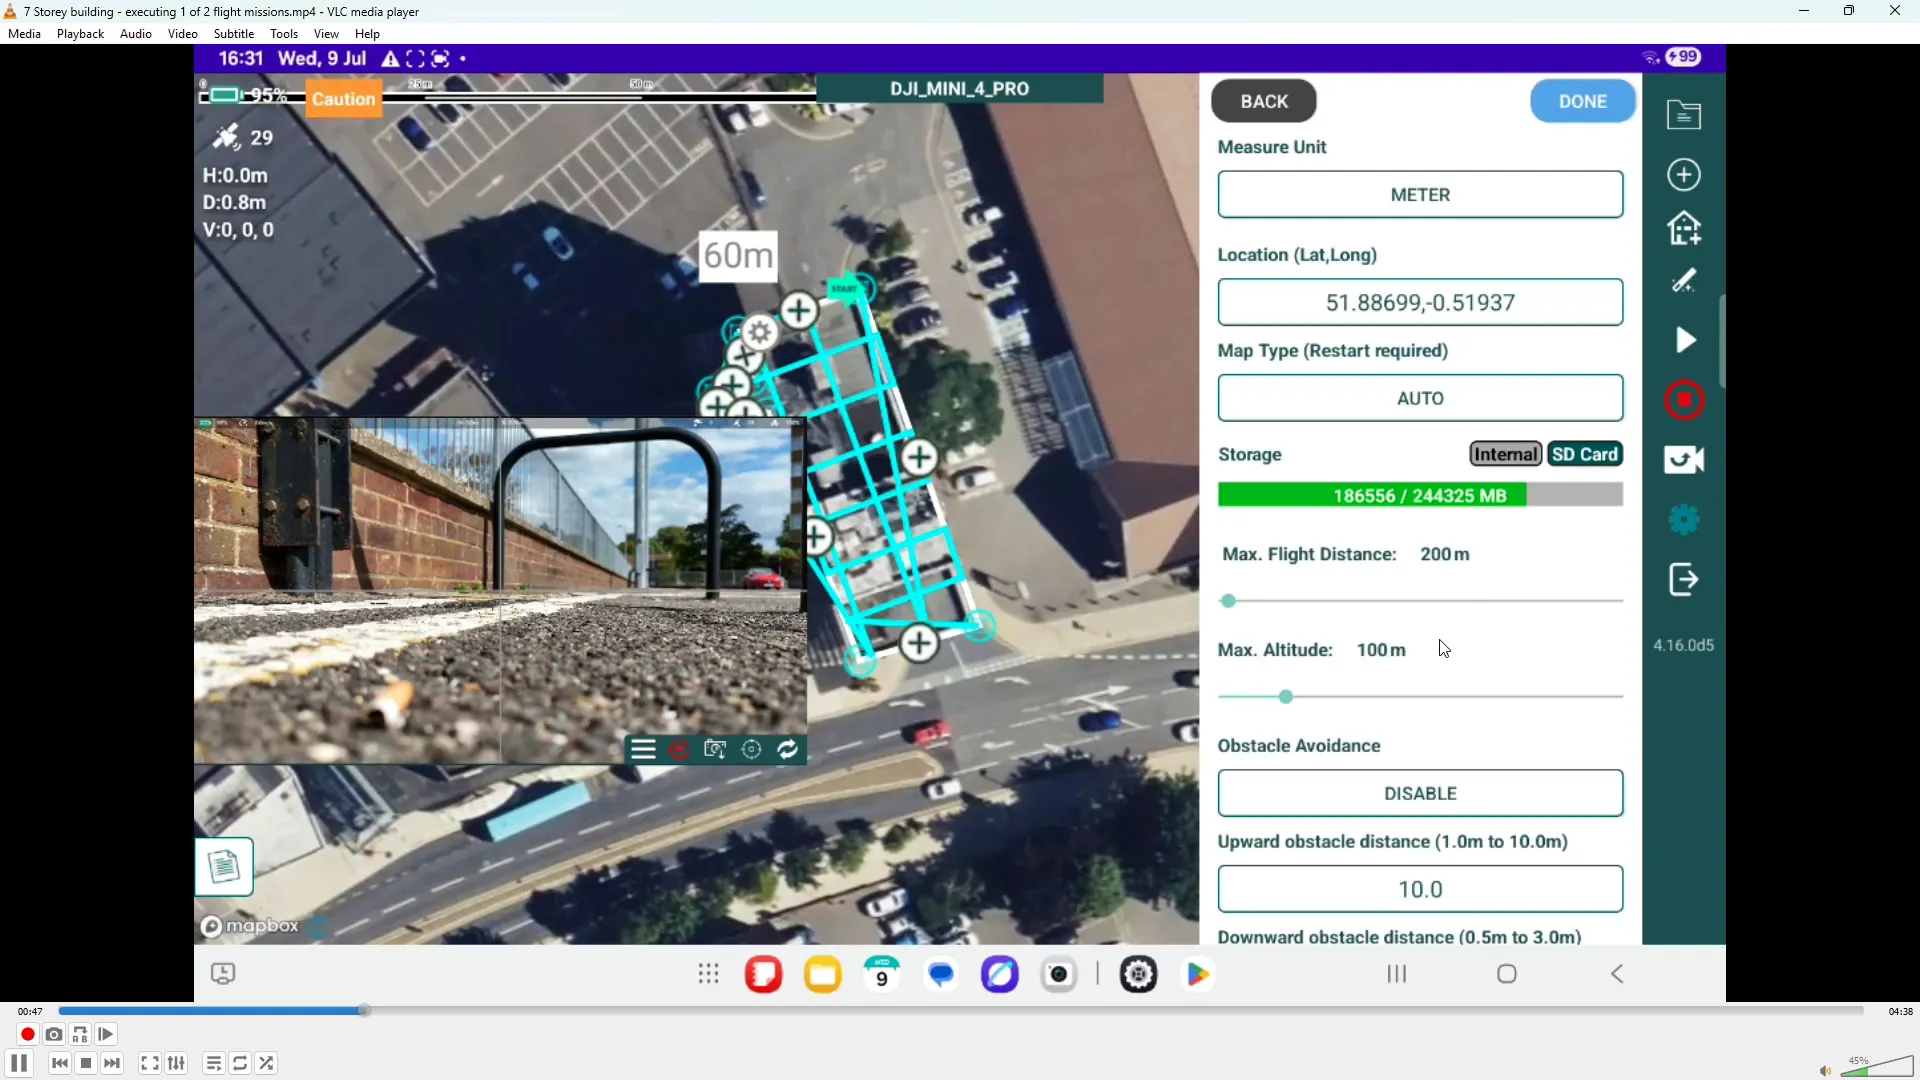Click the blue gear settings icon
The image size is (1920, 1080).
pos(1684,520)
